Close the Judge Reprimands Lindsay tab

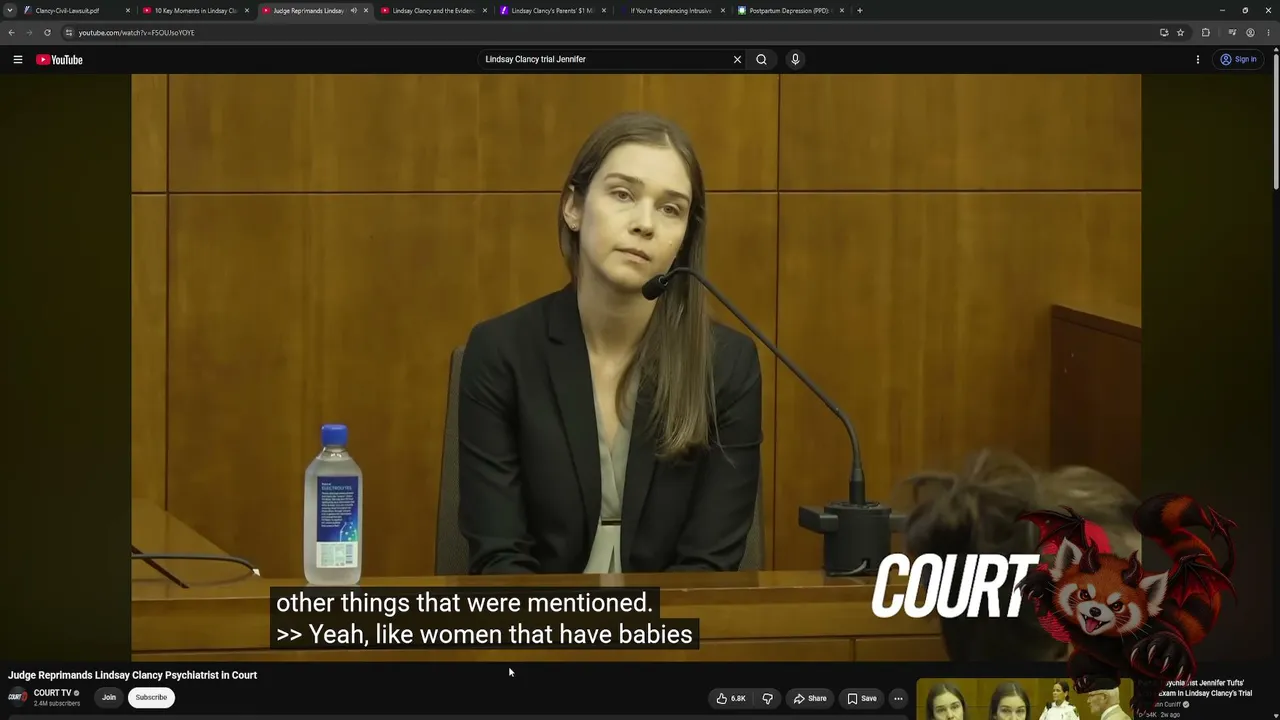point(366,10)
